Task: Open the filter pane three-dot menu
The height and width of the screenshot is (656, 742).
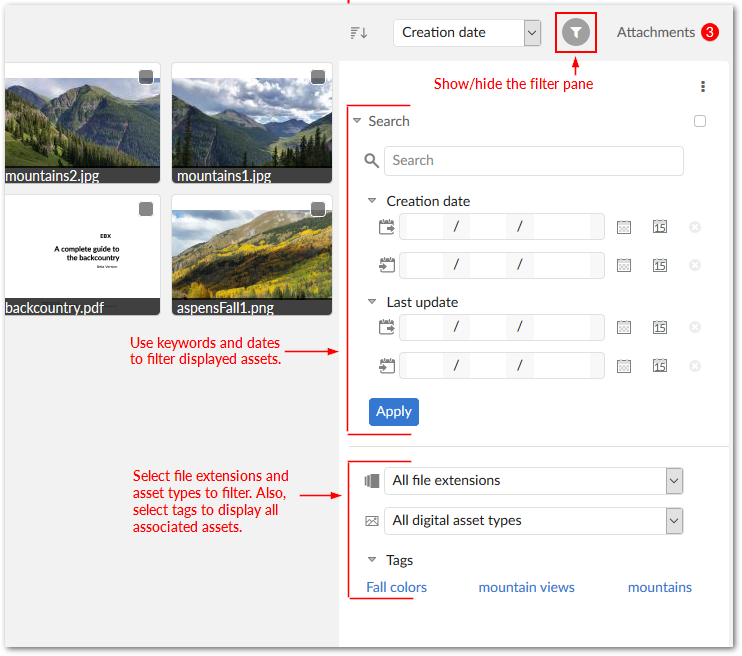Action: (x=703, y=86)
